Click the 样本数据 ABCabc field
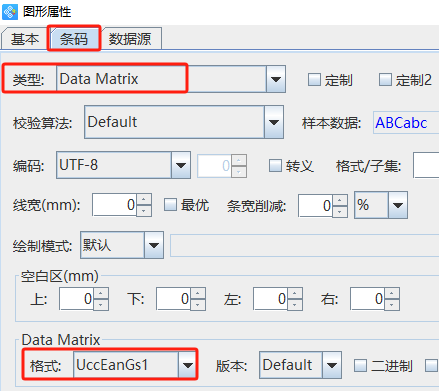Viewport: 439px width, 391px height. coord(406,123)
